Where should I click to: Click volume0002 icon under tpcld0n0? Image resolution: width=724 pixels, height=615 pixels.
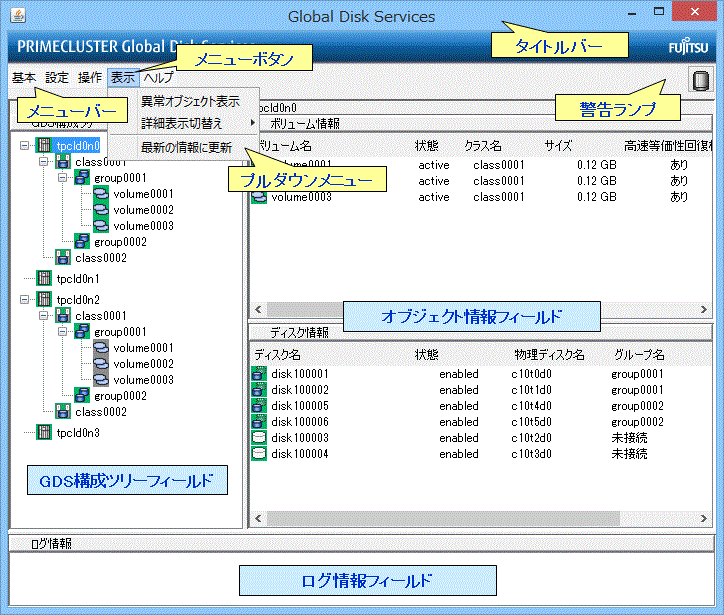(x=101, y=209)
